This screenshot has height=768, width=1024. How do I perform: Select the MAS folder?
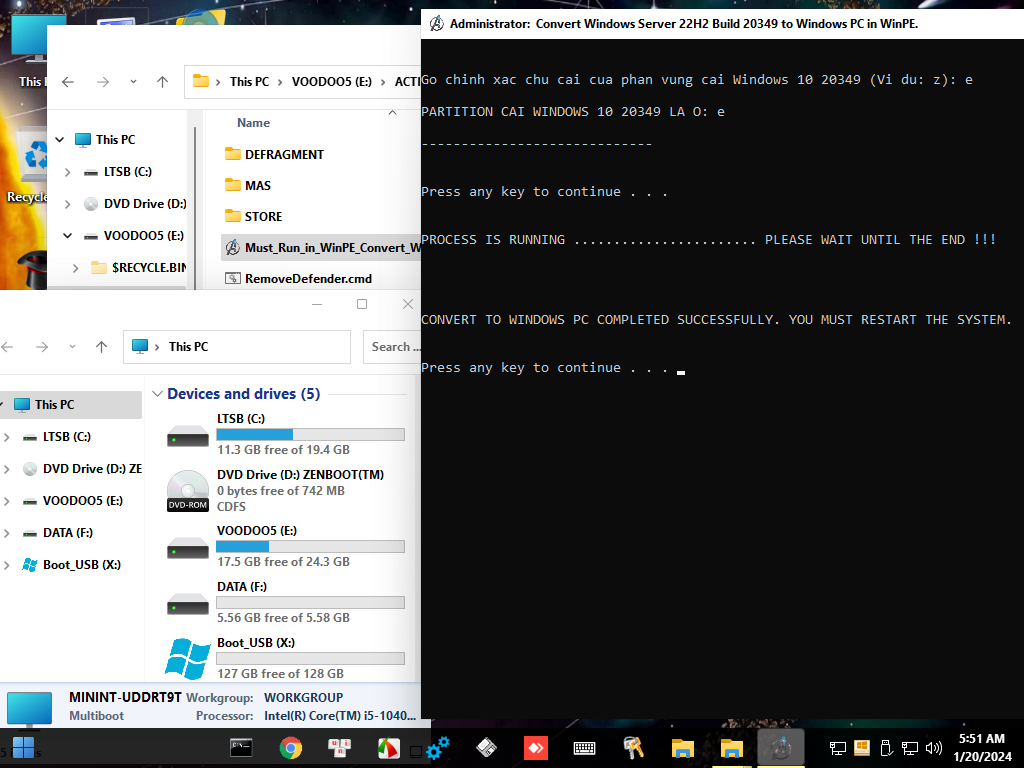click(248, 185)
